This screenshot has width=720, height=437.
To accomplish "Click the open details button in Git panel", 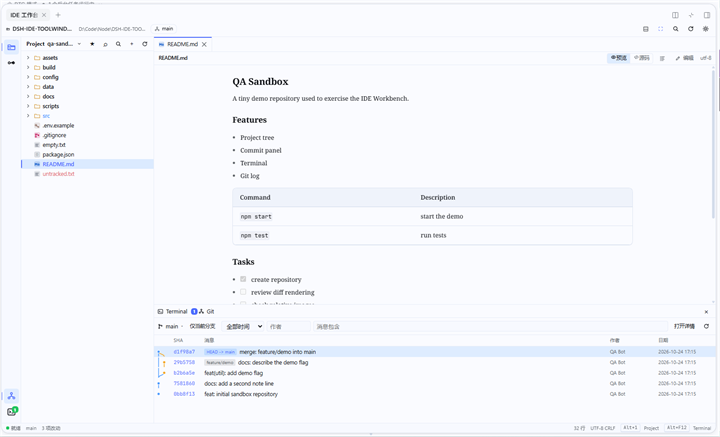I will coord(684,326).
